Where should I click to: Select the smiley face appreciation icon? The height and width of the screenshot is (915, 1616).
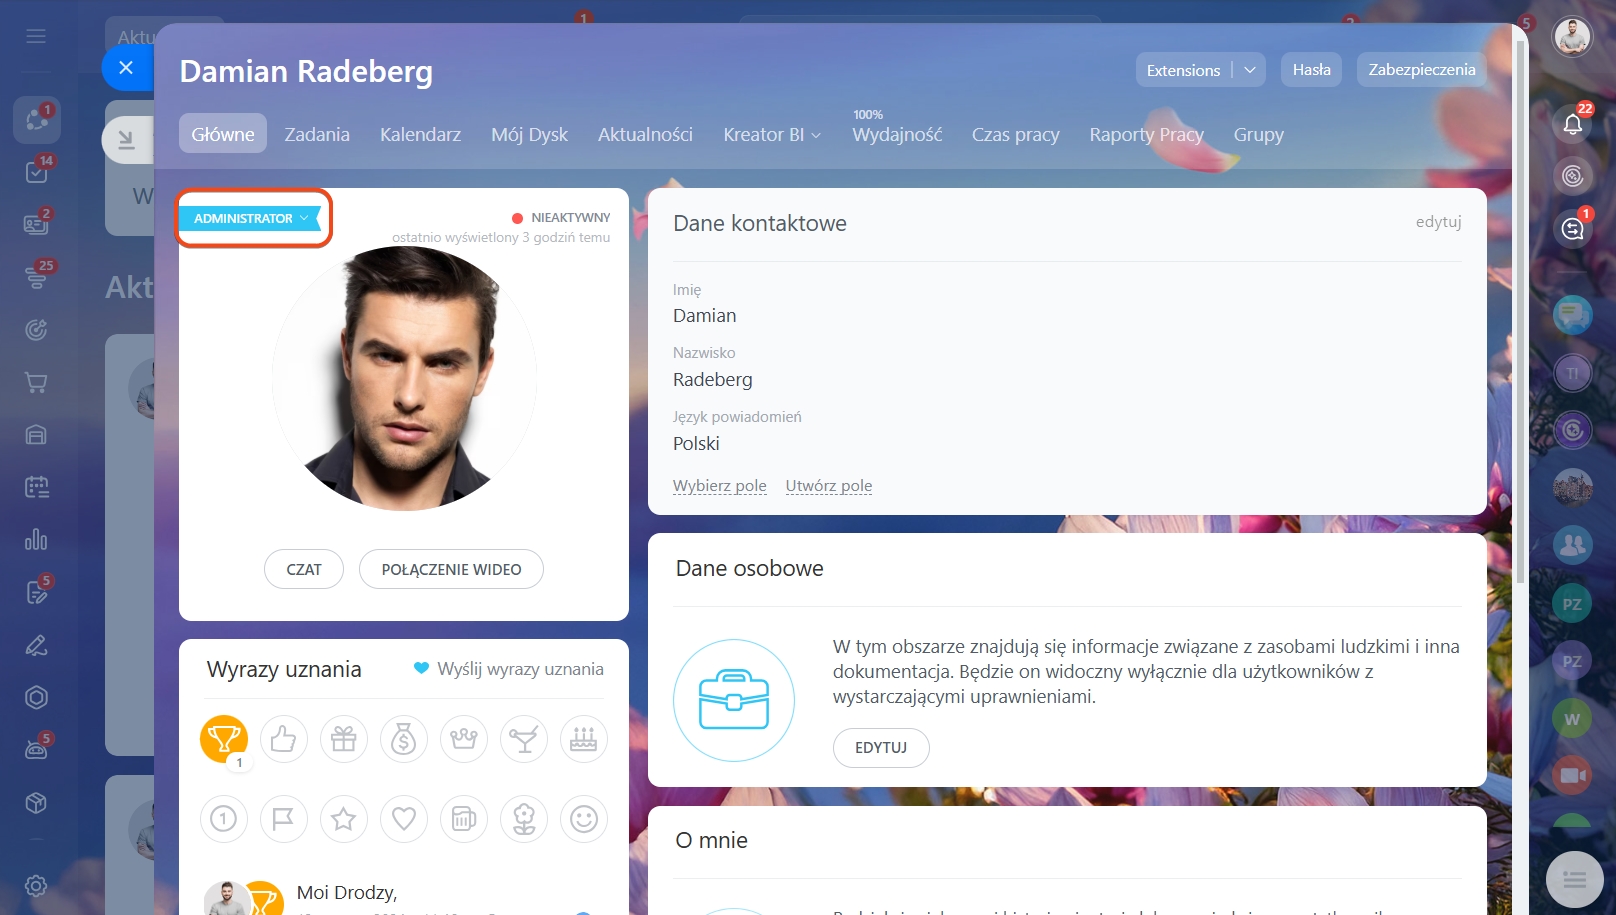point(584,819)
